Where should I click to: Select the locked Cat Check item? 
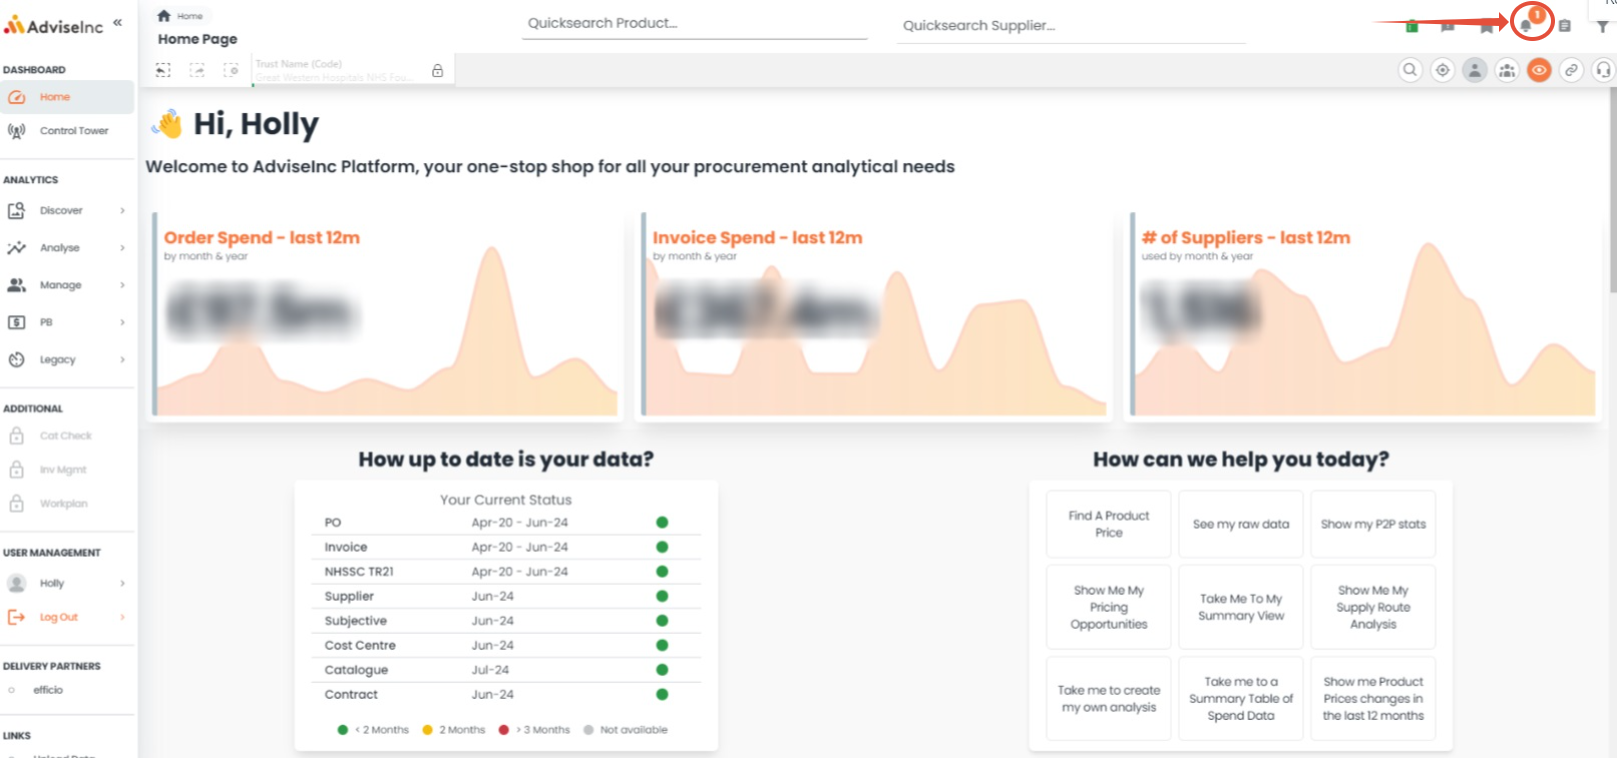coord(67,436)
